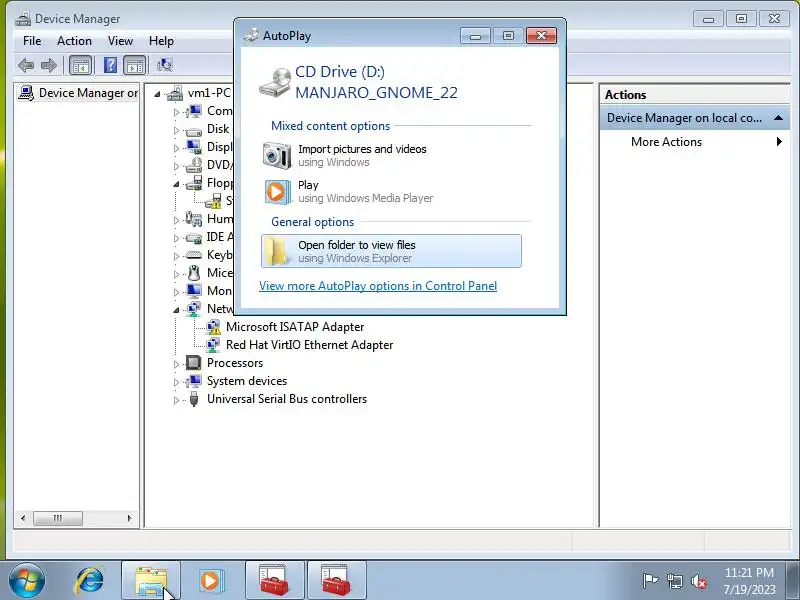Expand the System devices category
800x600 pixels.
177,382
